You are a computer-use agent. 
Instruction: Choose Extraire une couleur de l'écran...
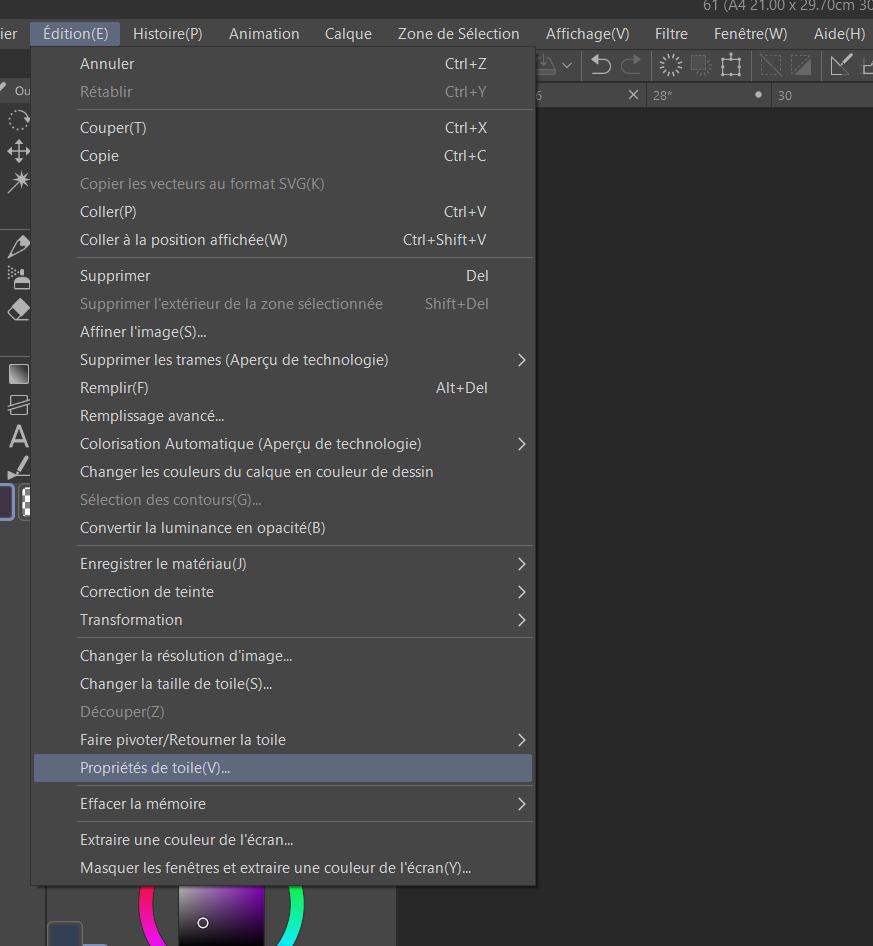tap(283, 840)
